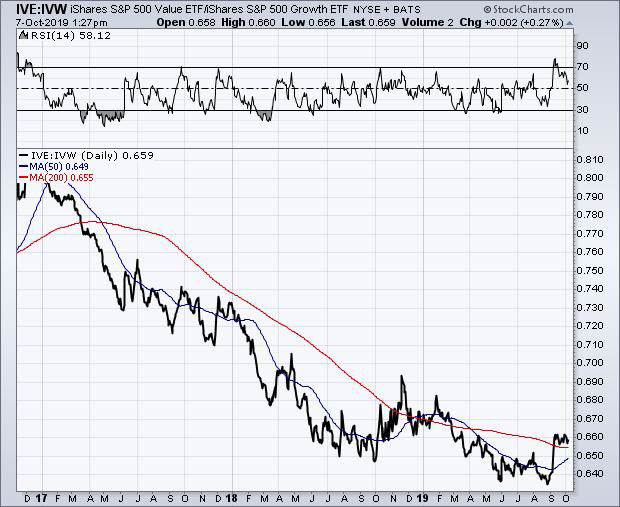The height and width of the screenshot is (507, 620).
Task: Click the Last 0.659 value
Action: click(368, 23)
